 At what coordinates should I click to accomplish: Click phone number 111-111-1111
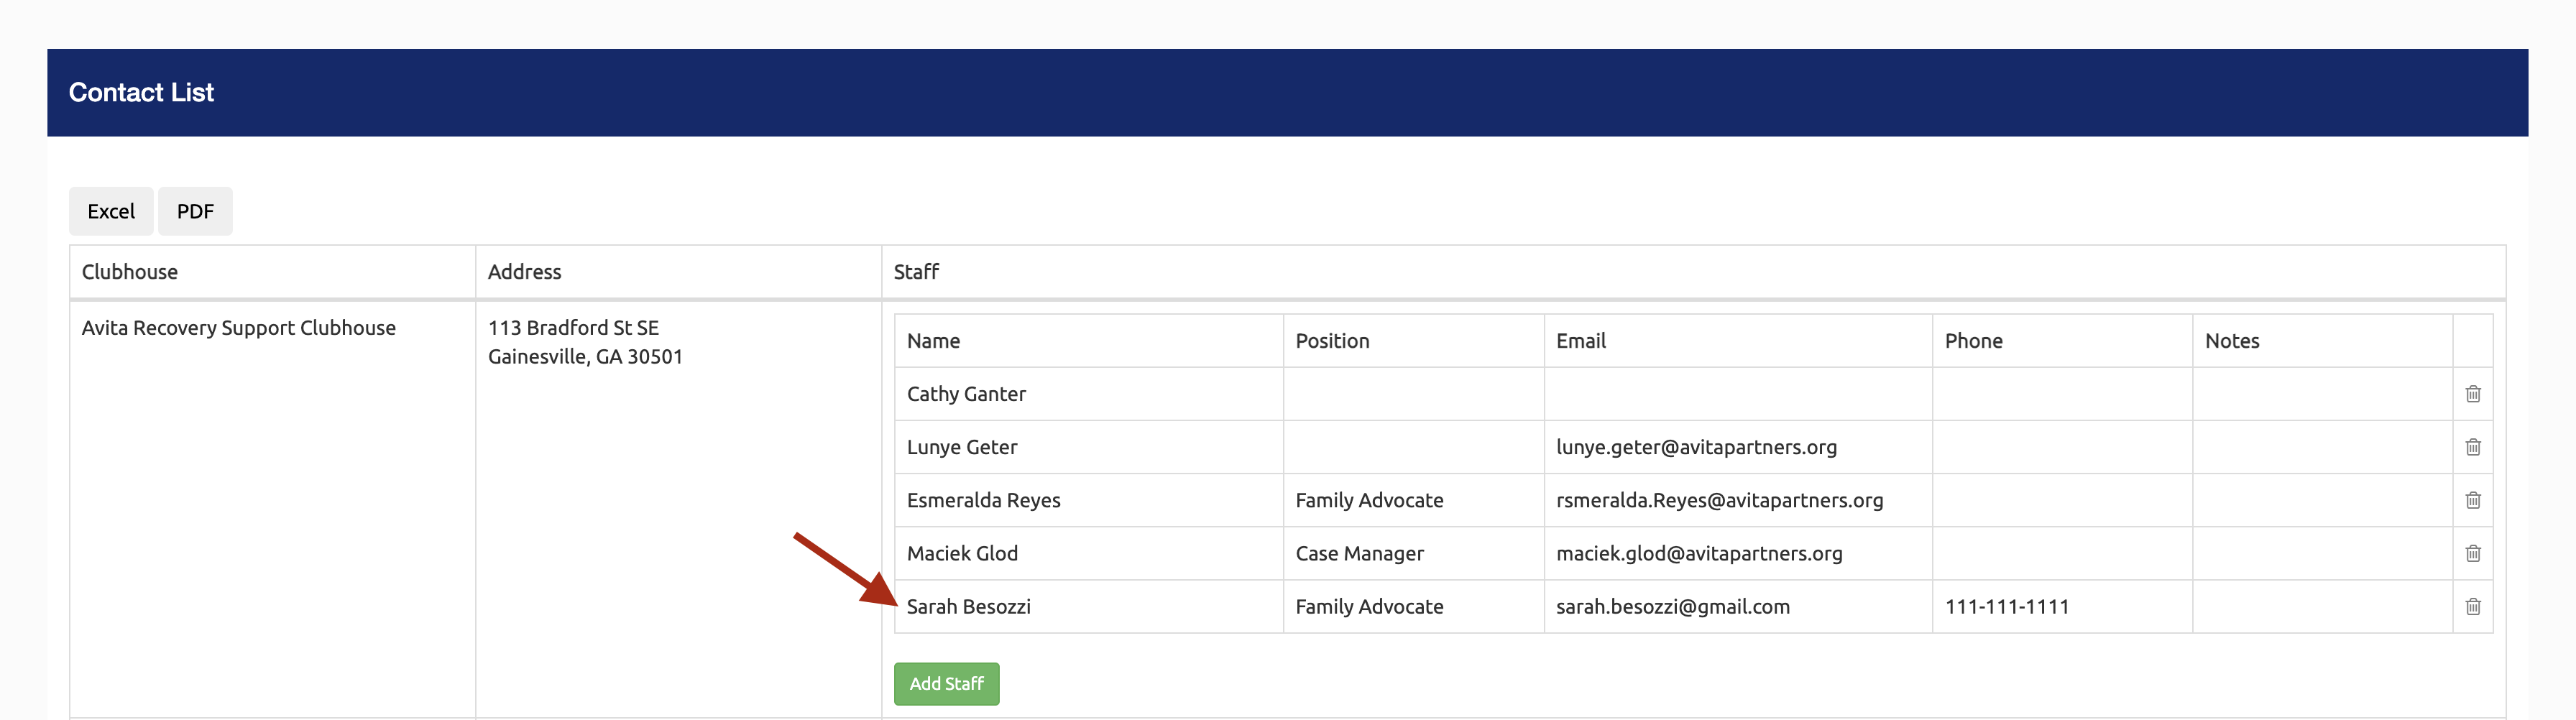pos(2006,607)
